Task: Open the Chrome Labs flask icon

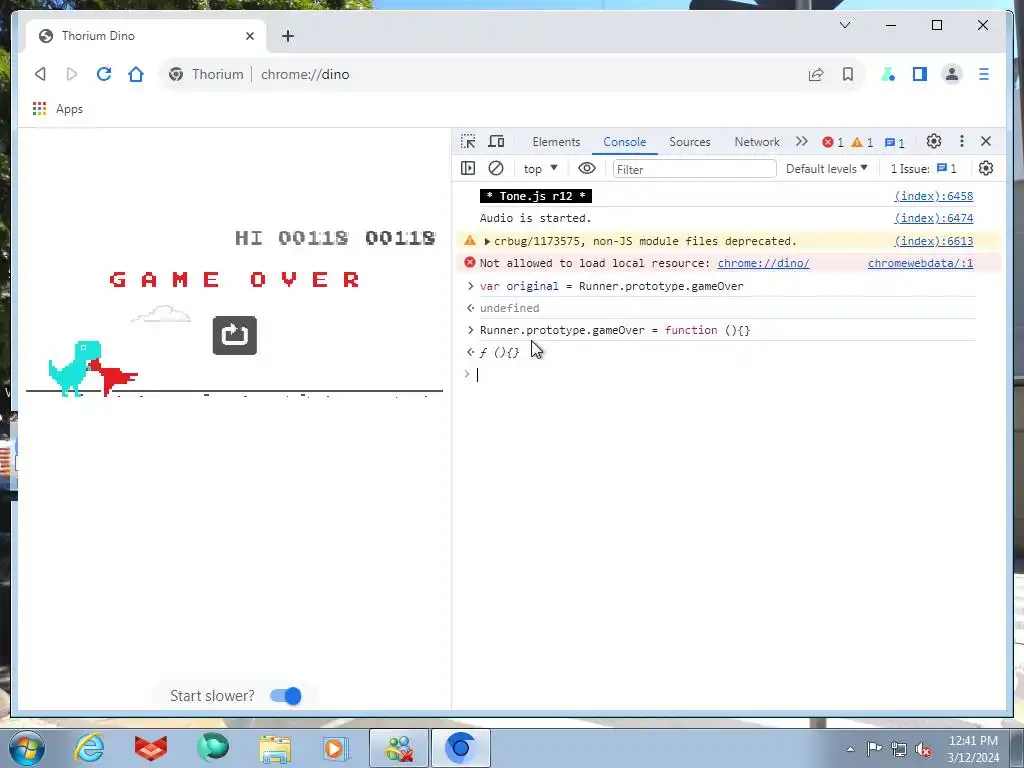Action: 888,74
